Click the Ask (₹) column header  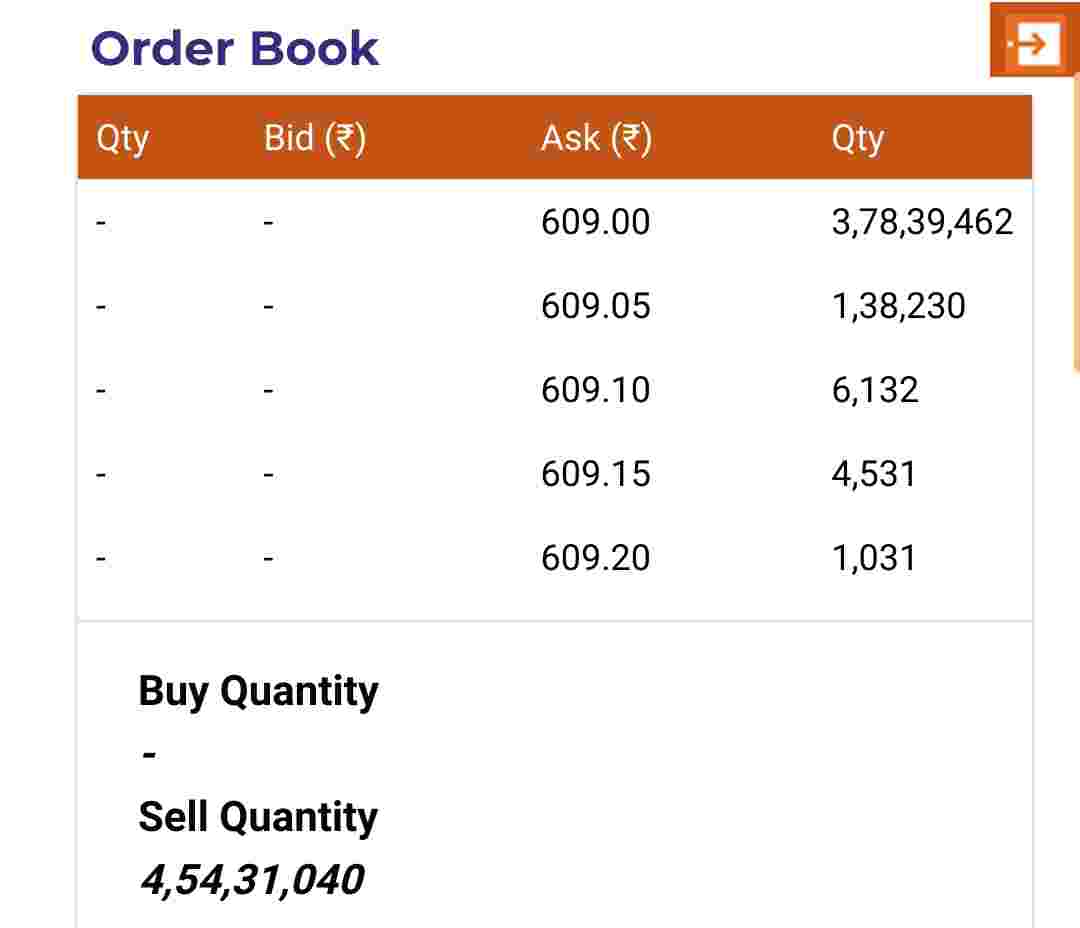pos(596,138)
